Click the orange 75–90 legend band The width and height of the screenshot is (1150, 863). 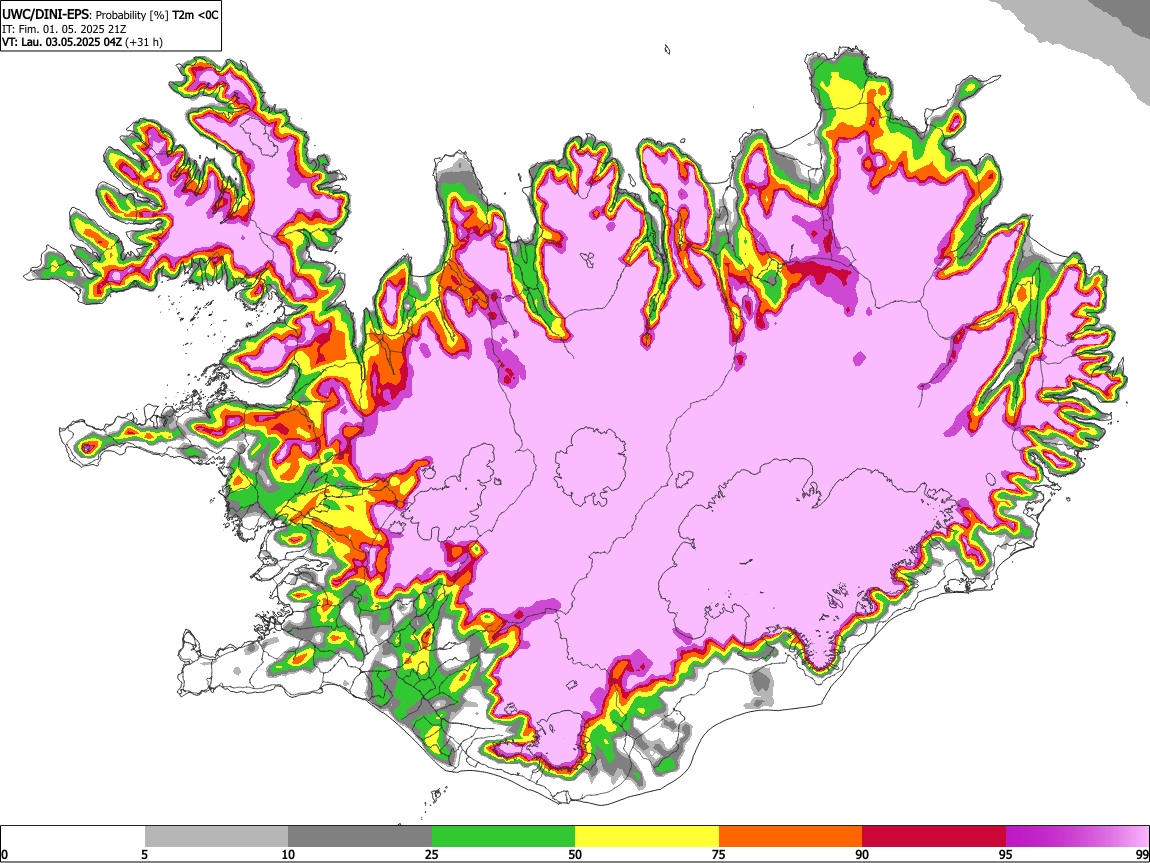pos(791,836)
